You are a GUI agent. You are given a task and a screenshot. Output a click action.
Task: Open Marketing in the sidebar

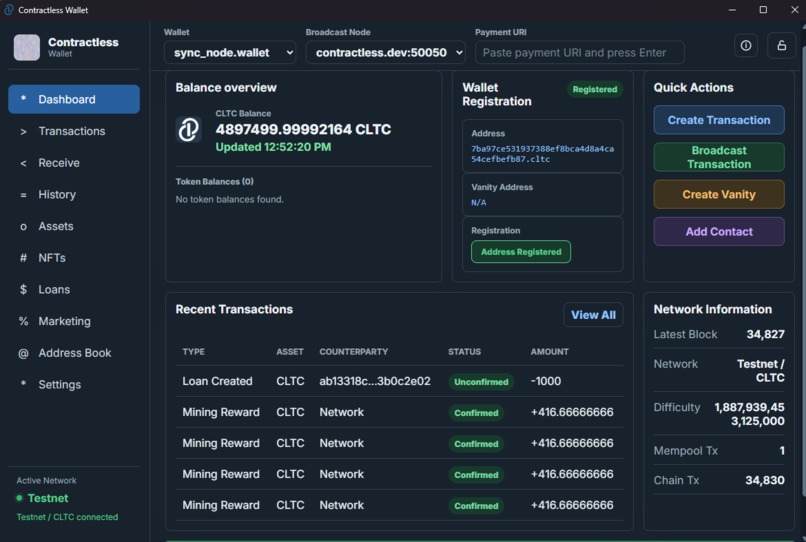pyautogui.click(x=74, y=321)
